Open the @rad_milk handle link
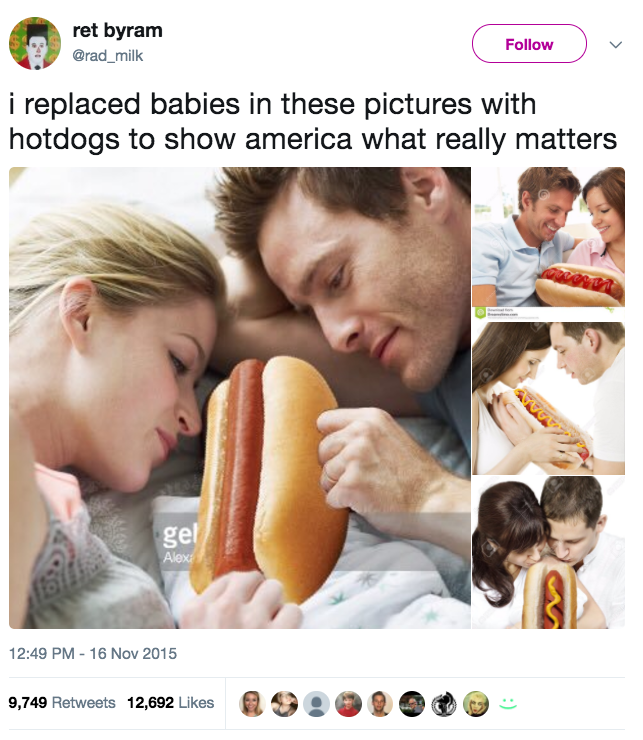The width and height of the screenshot is (643, 740). 108,56
